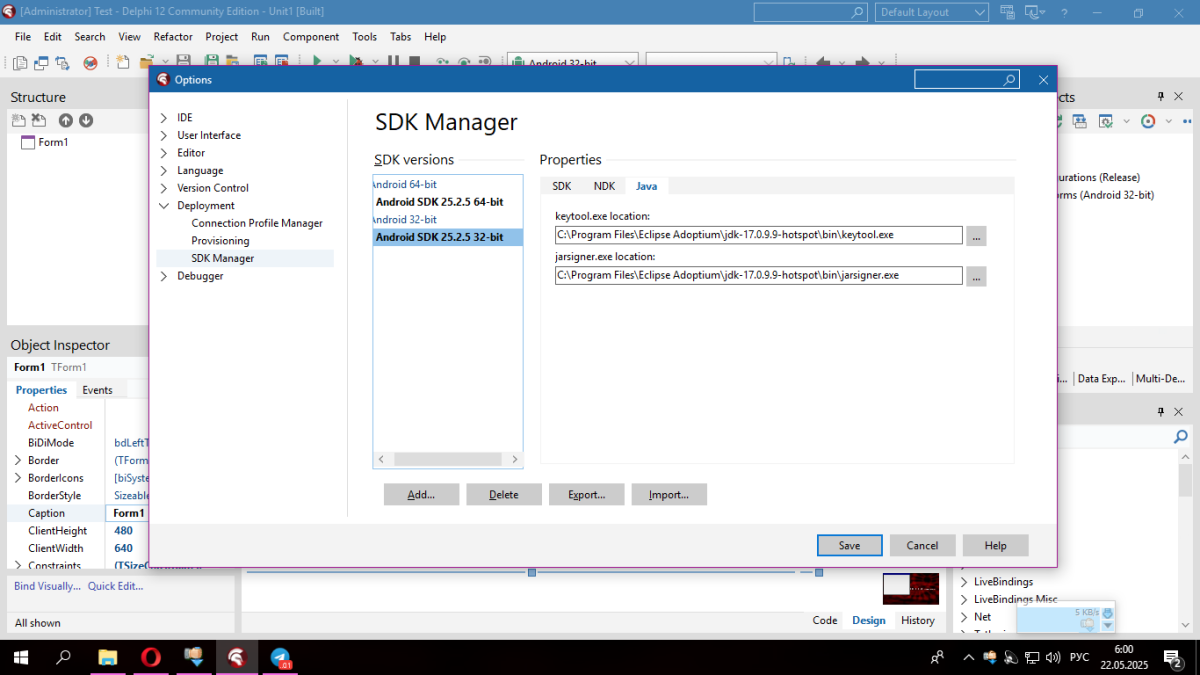Open the Data Explorer tab

[x=1101, y=379]
